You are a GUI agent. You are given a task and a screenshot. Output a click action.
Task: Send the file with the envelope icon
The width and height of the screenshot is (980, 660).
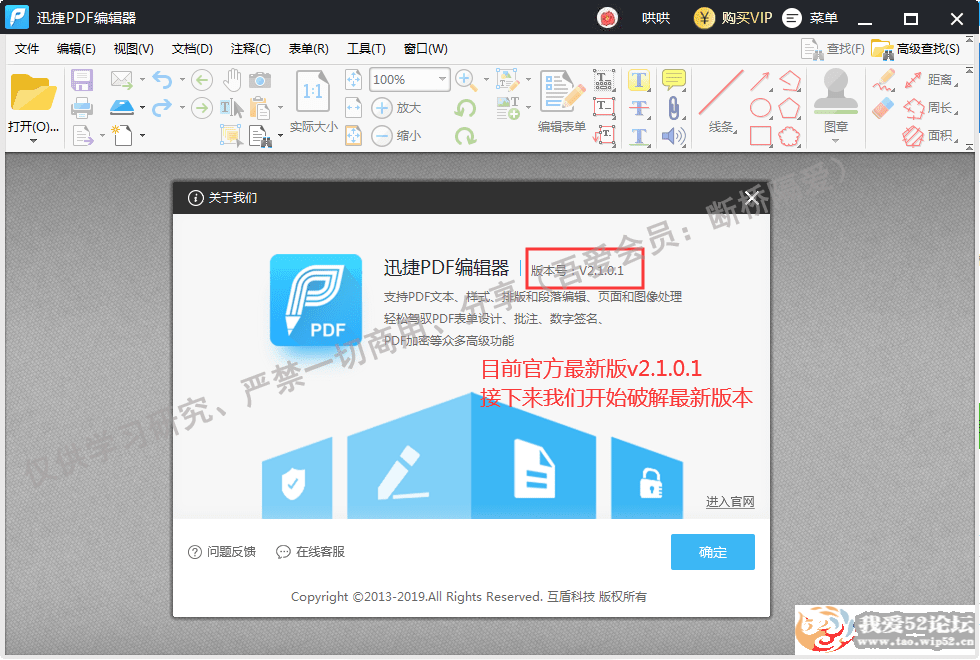pyautogui.click(x=122, y=80)
